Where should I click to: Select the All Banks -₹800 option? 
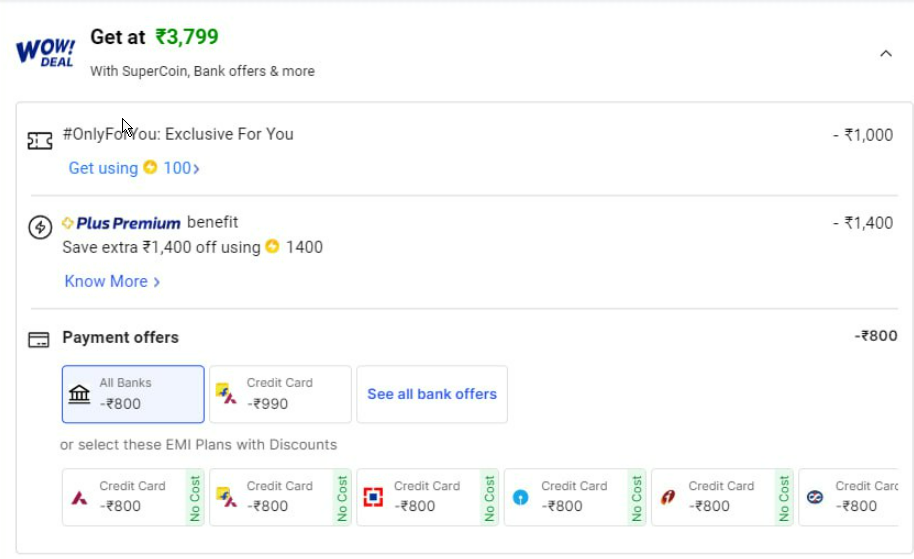133,394
